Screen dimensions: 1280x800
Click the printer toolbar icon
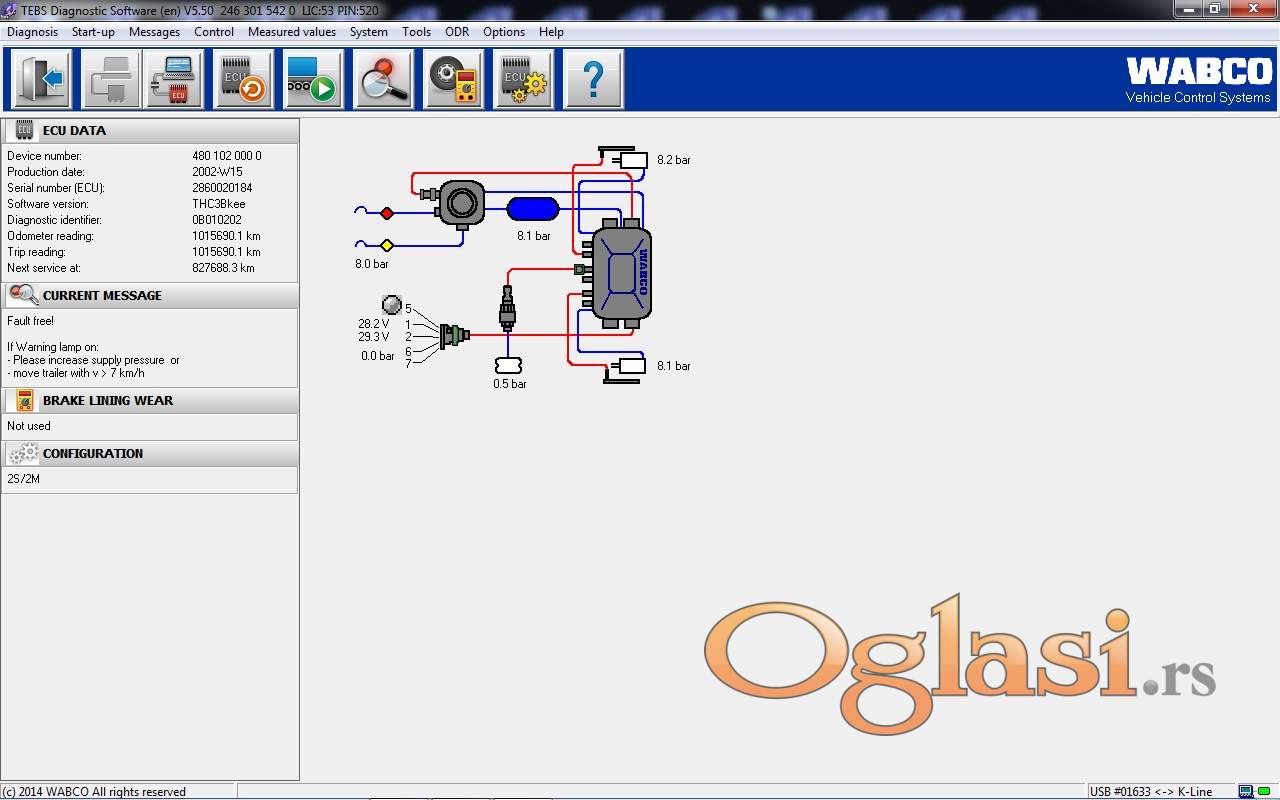click(110, 79)
